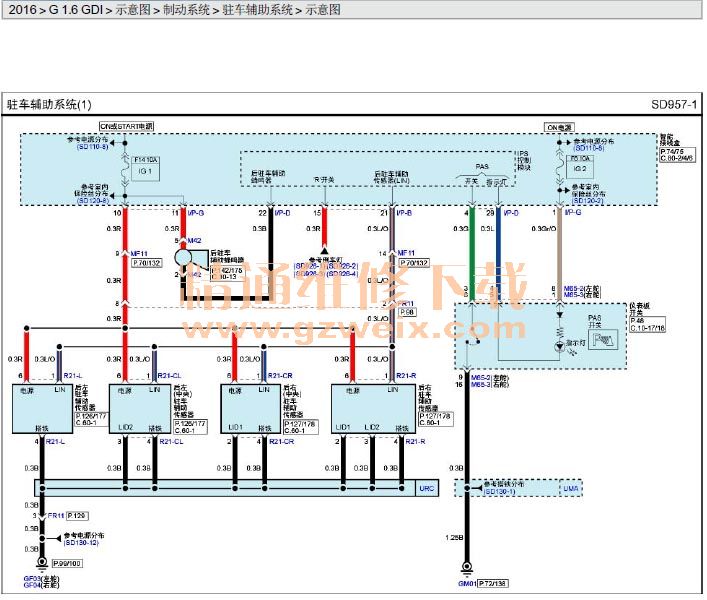The width and height of the screenshot is (707, 600).
Task: Click the 后右驻车辅助传感器 sensor box with LID1 LID2
Action: pyautogui.click(x=373, y=408)
